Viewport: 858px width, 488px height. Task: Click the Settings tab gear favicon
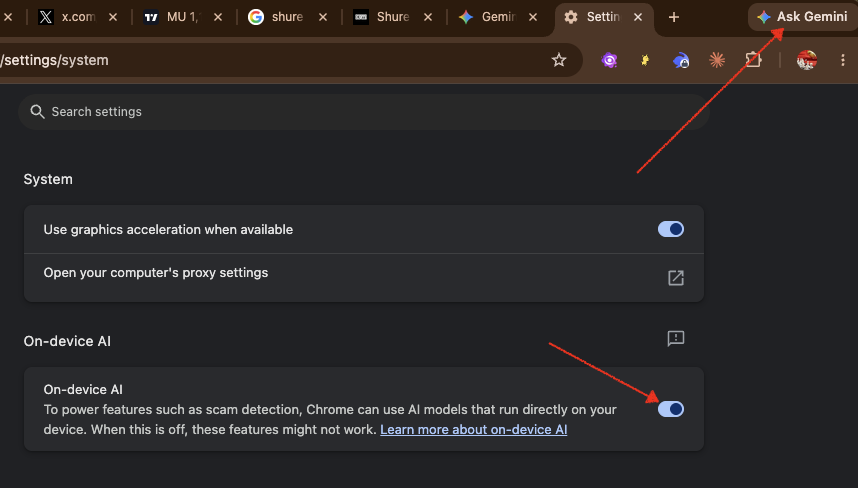571,18
